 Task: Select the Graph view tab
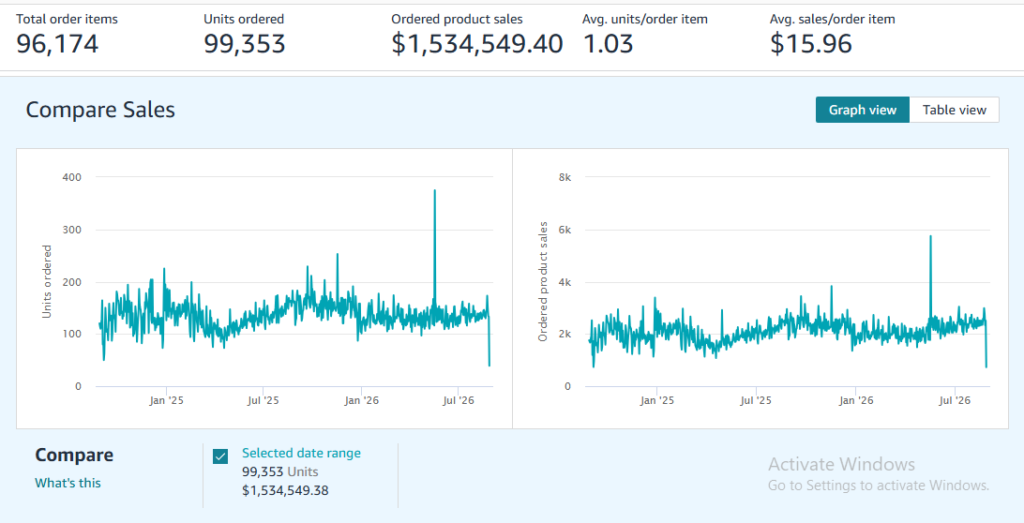862,110
